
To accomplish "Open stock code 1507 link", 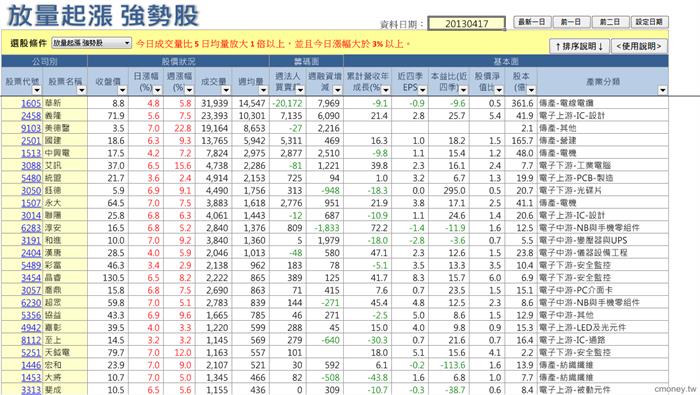I will (31, 203).
